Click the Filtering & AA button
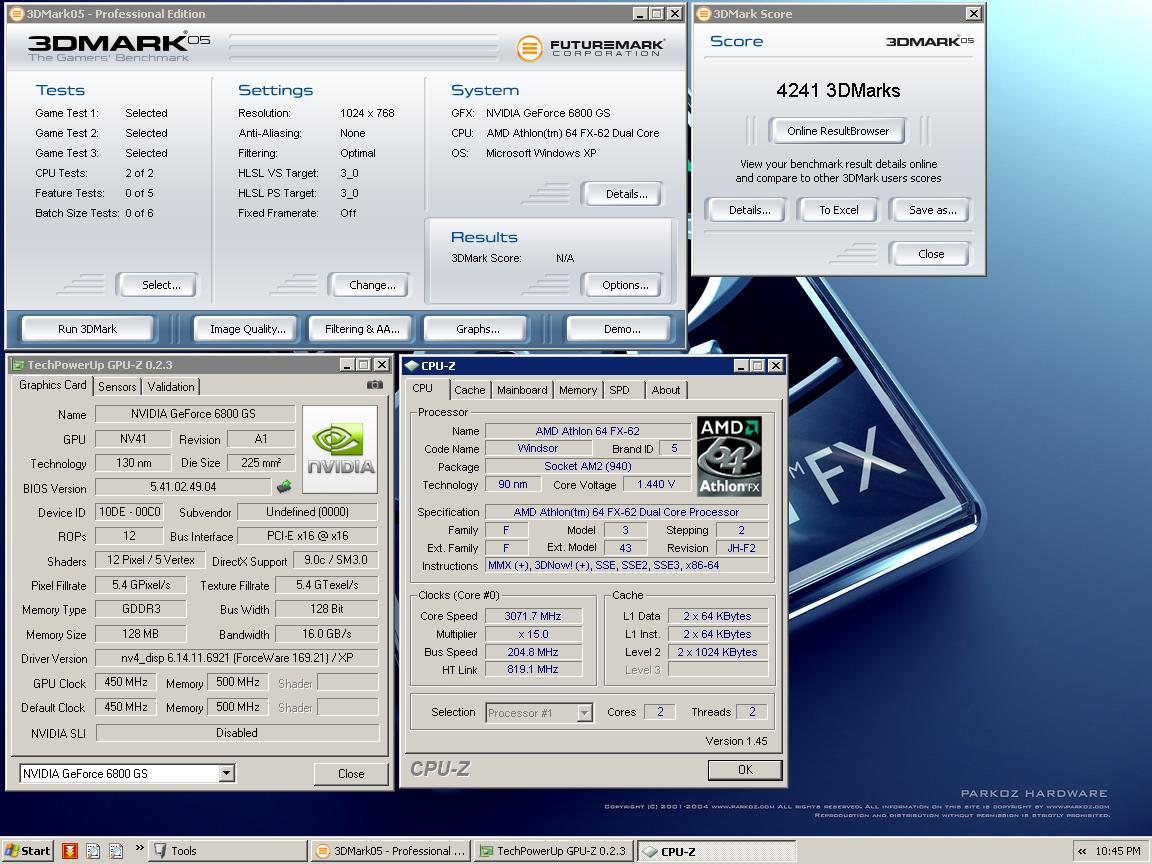Screen dimensions: 1152x864 pos(362,329)
